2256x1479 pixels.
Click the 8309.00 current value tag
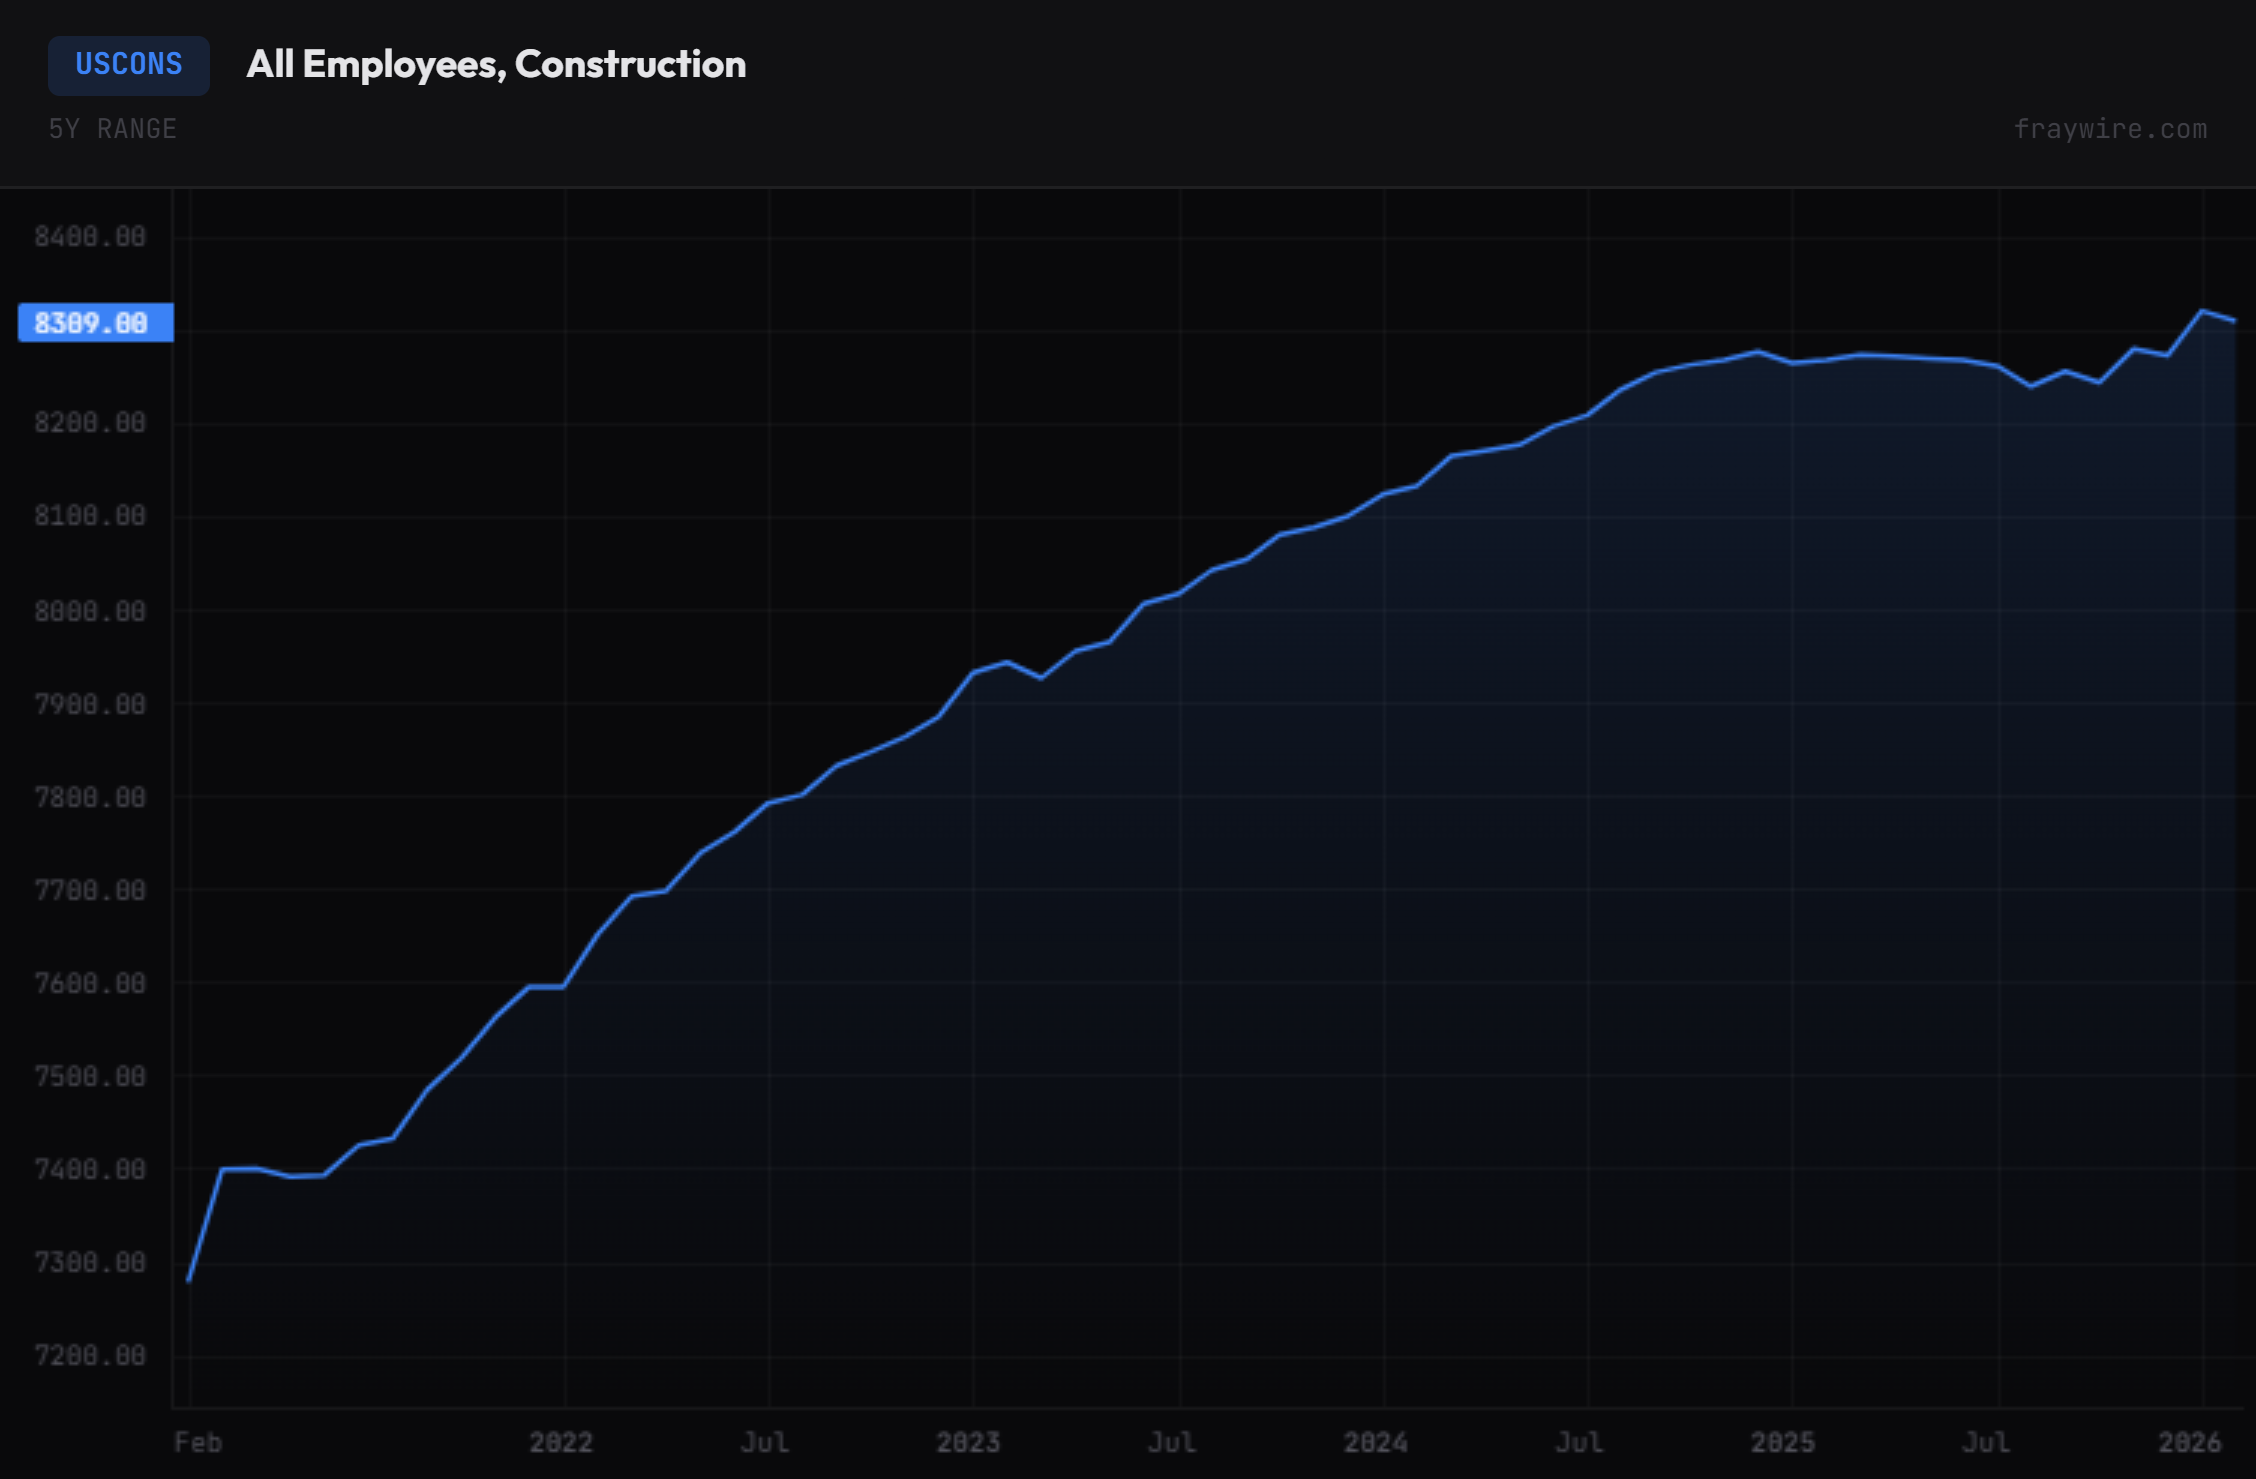[x=95, y=323]
